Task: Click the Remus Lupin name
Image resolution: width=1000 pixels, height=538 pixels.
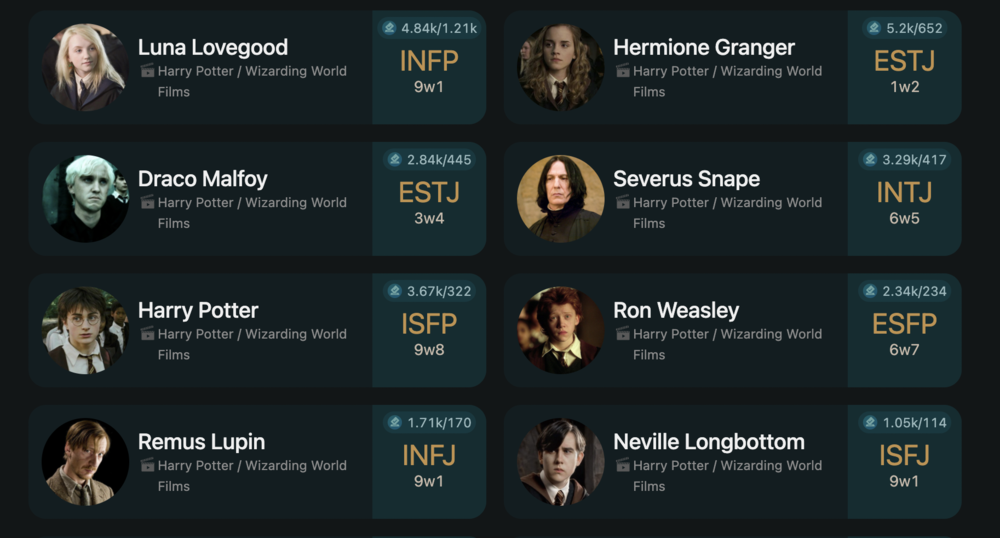Action: click(x=201, y=441)
